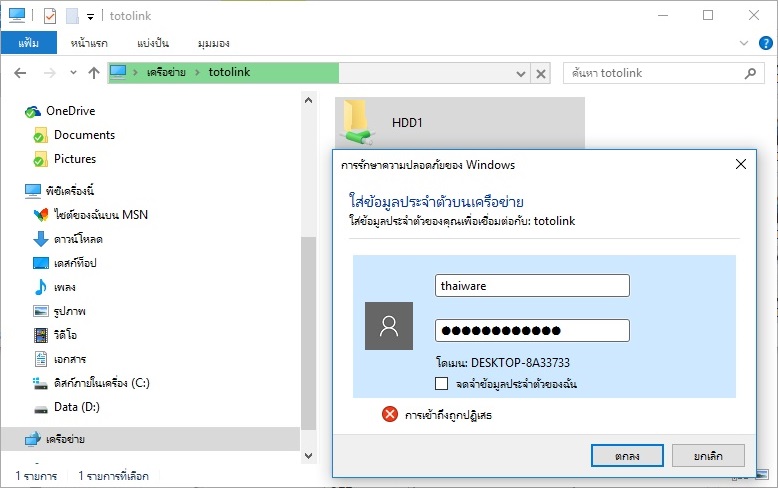
Task: Click the ยกเลิก cancel button
Action: [x=708, y=455]
